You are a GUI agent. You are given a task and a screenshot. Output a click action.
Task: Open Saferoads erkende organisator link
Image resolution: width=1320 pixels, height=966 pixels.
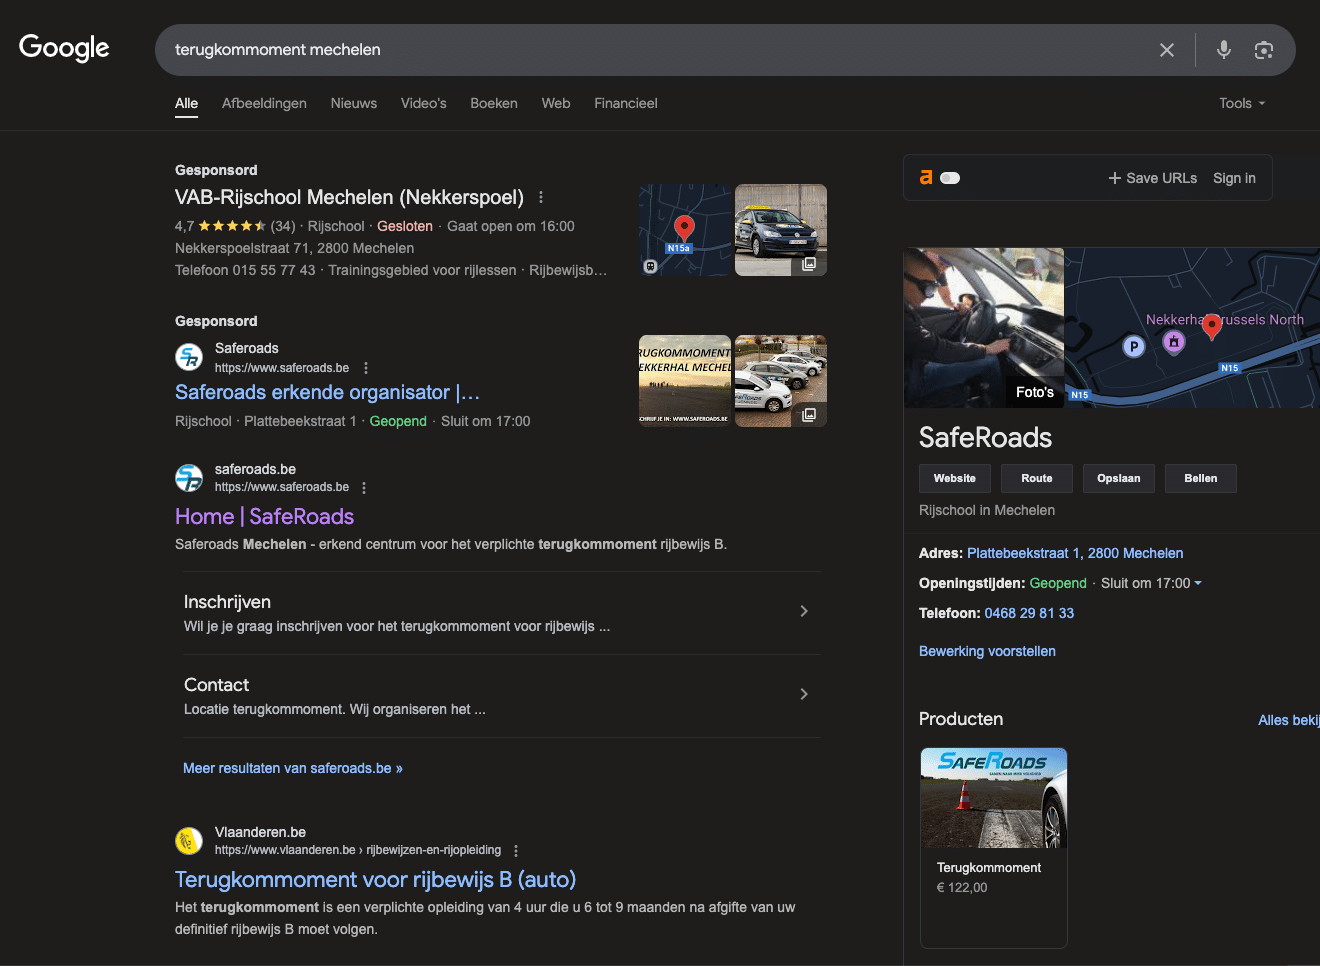327,392
